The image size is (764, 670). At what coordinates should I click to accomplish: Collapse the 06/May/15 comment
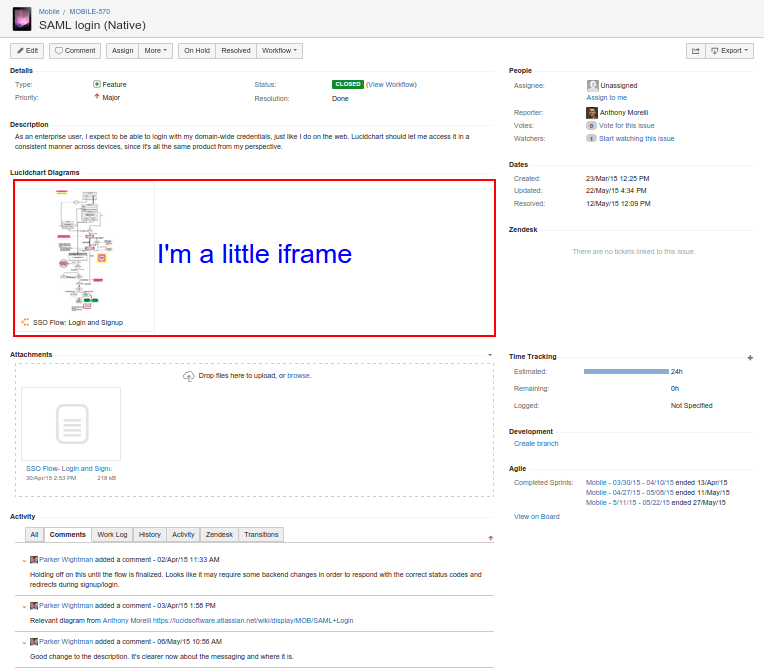24,642
